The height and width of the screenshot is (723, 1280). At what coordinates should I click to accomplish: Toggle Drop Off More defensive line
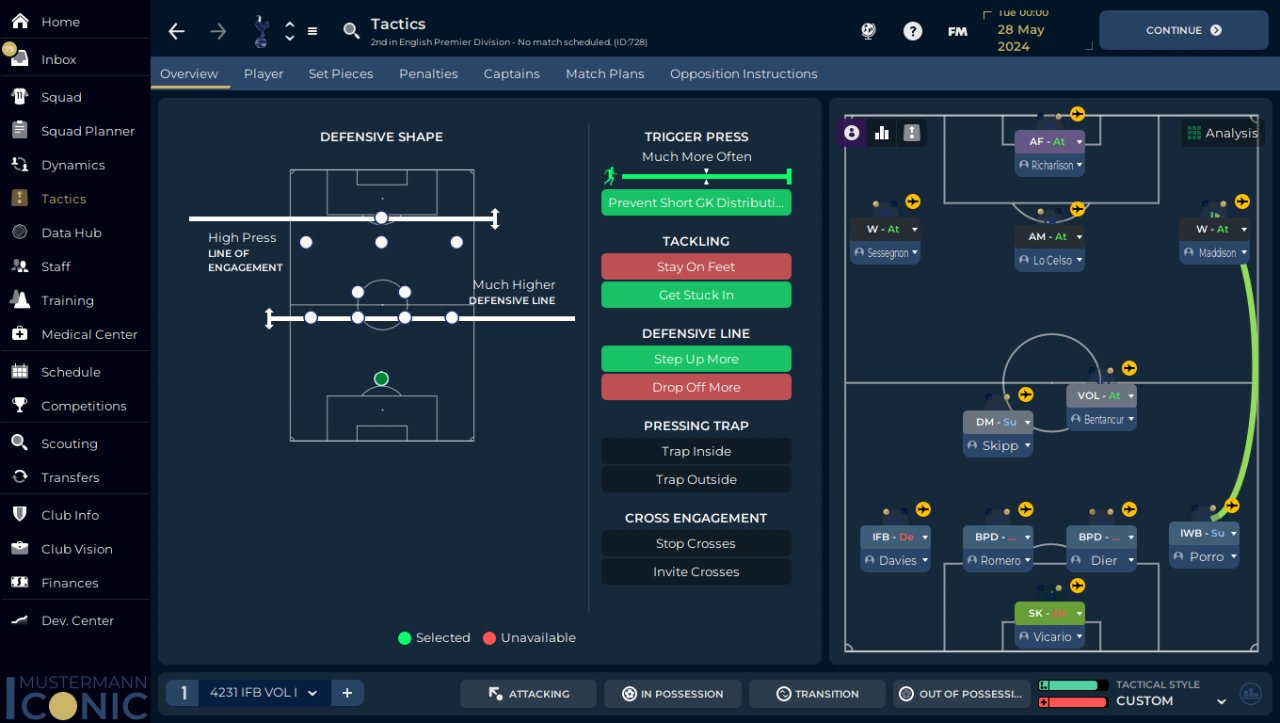click(696, 387)
